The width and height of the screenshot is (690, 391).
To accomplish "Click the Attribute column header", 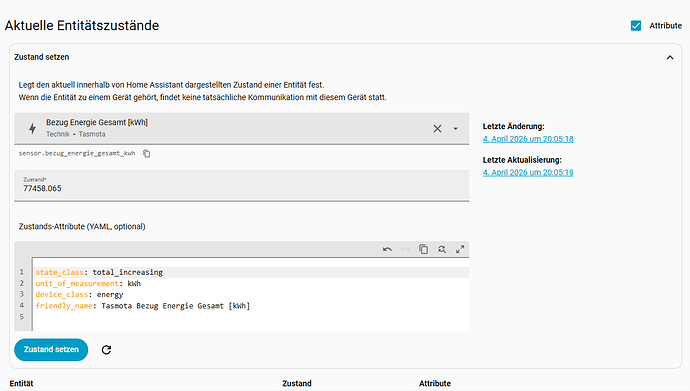I will (435, 384).
